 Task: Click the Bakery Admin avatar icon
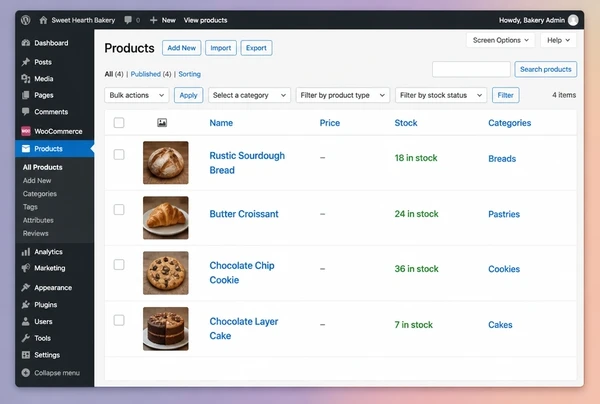tap(573, 20)
